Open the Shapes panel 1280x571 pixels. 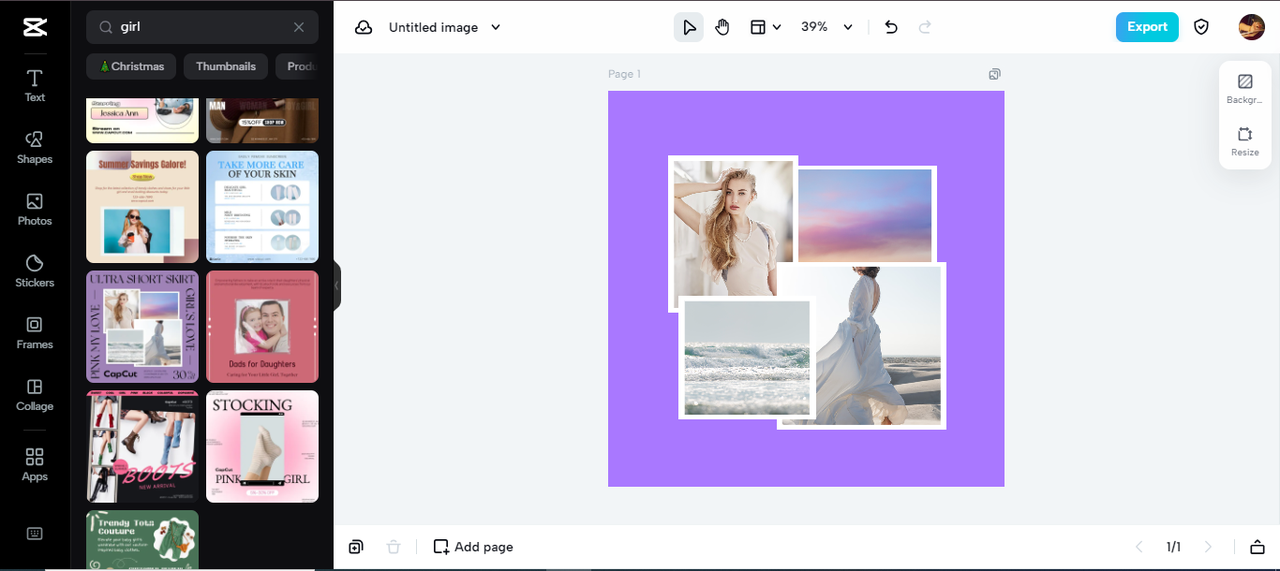(35, 147)
